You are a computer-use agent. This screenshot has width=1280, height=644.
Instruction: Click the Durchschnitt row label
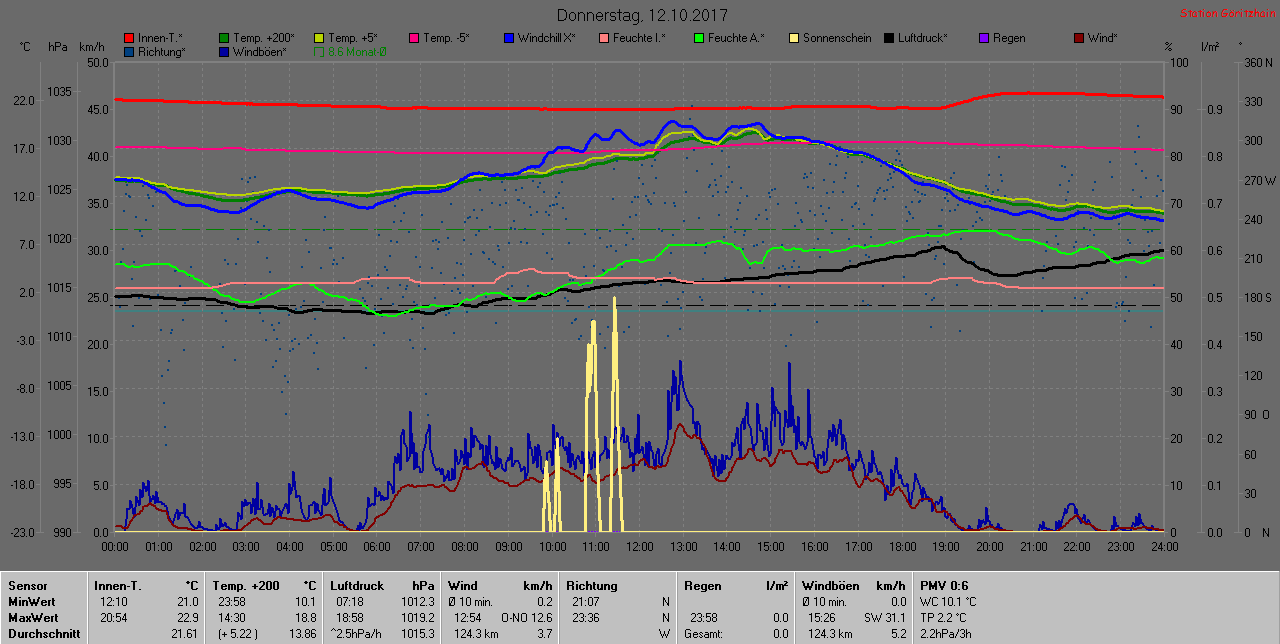point(43,634)
